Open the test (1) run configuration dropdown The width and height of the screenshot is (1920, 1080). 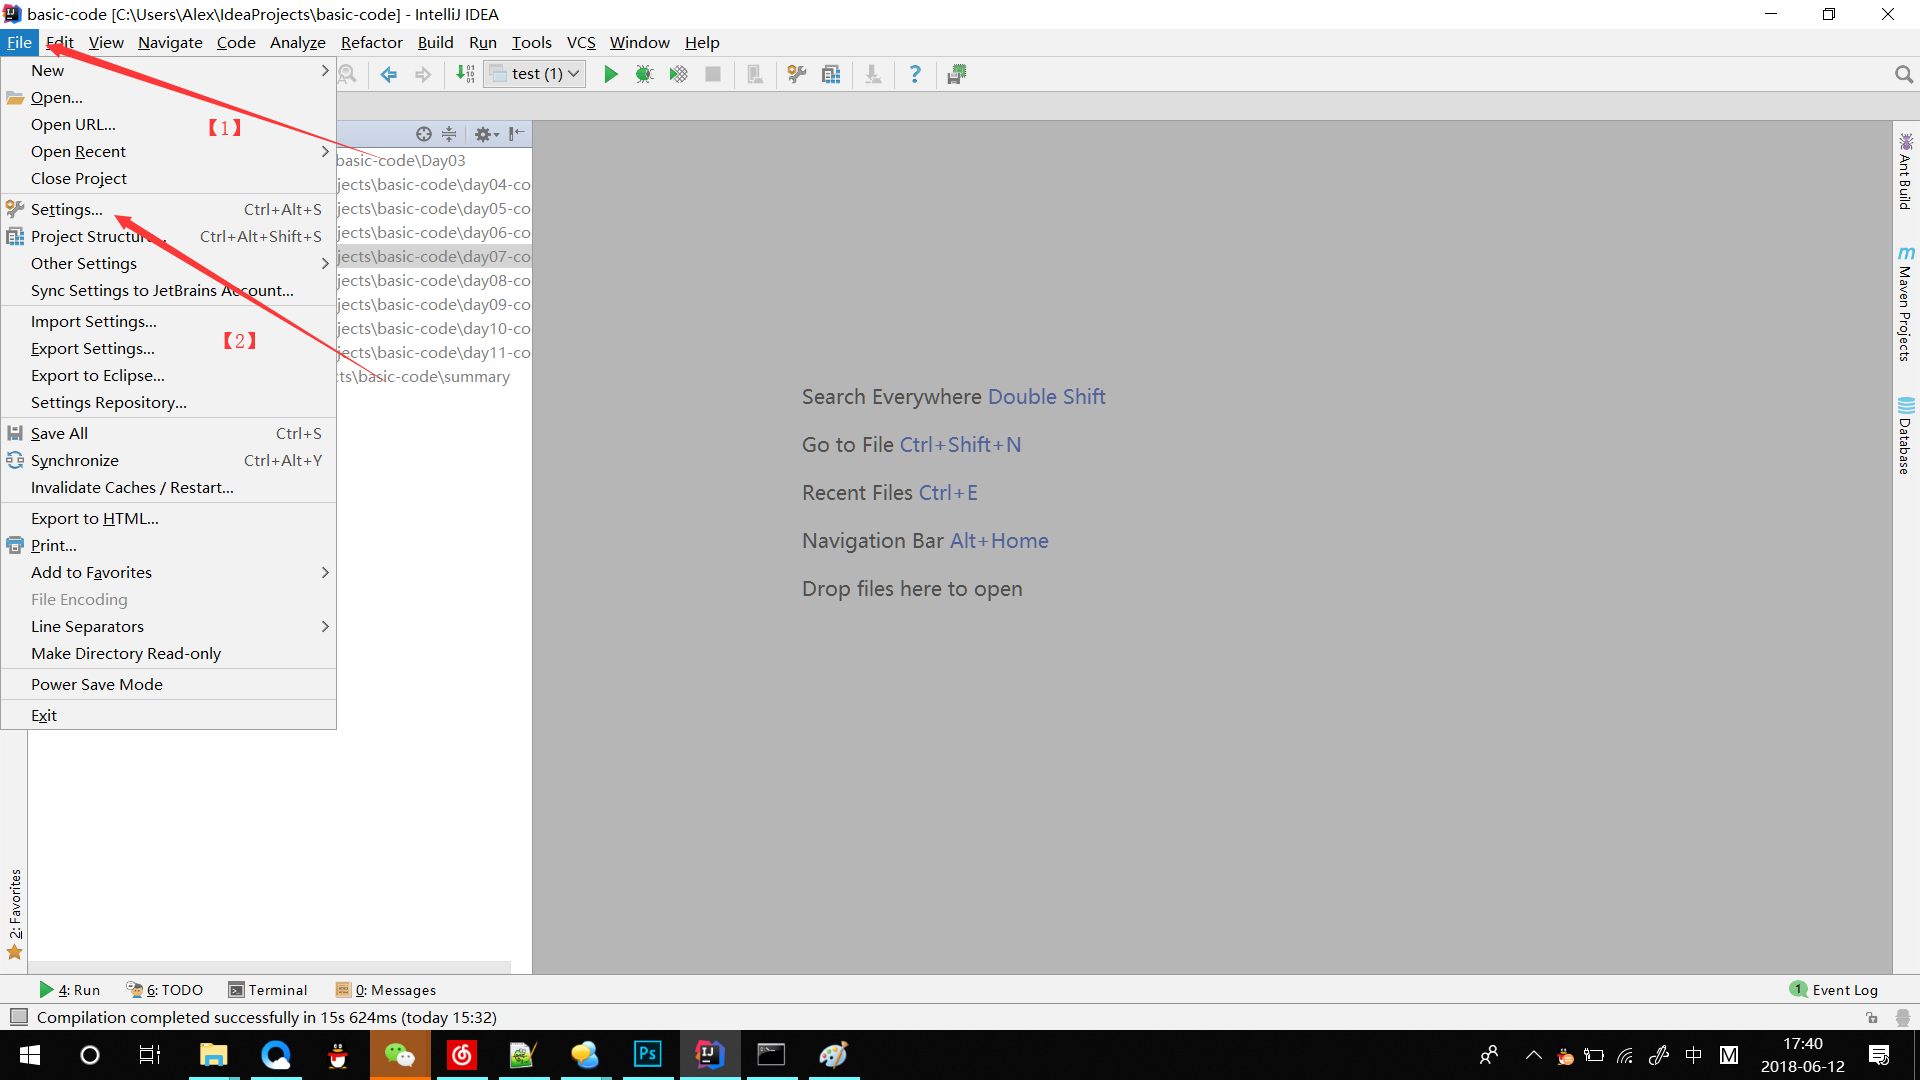click(536, 74)
